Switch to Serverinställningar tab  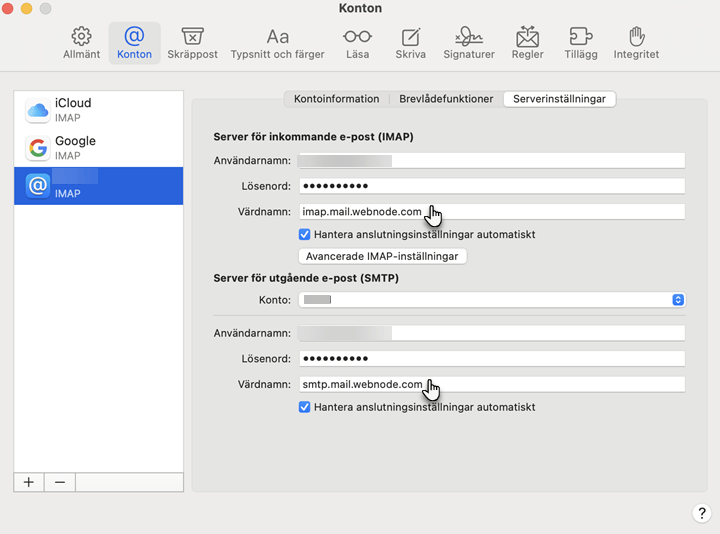pos(559,99)
